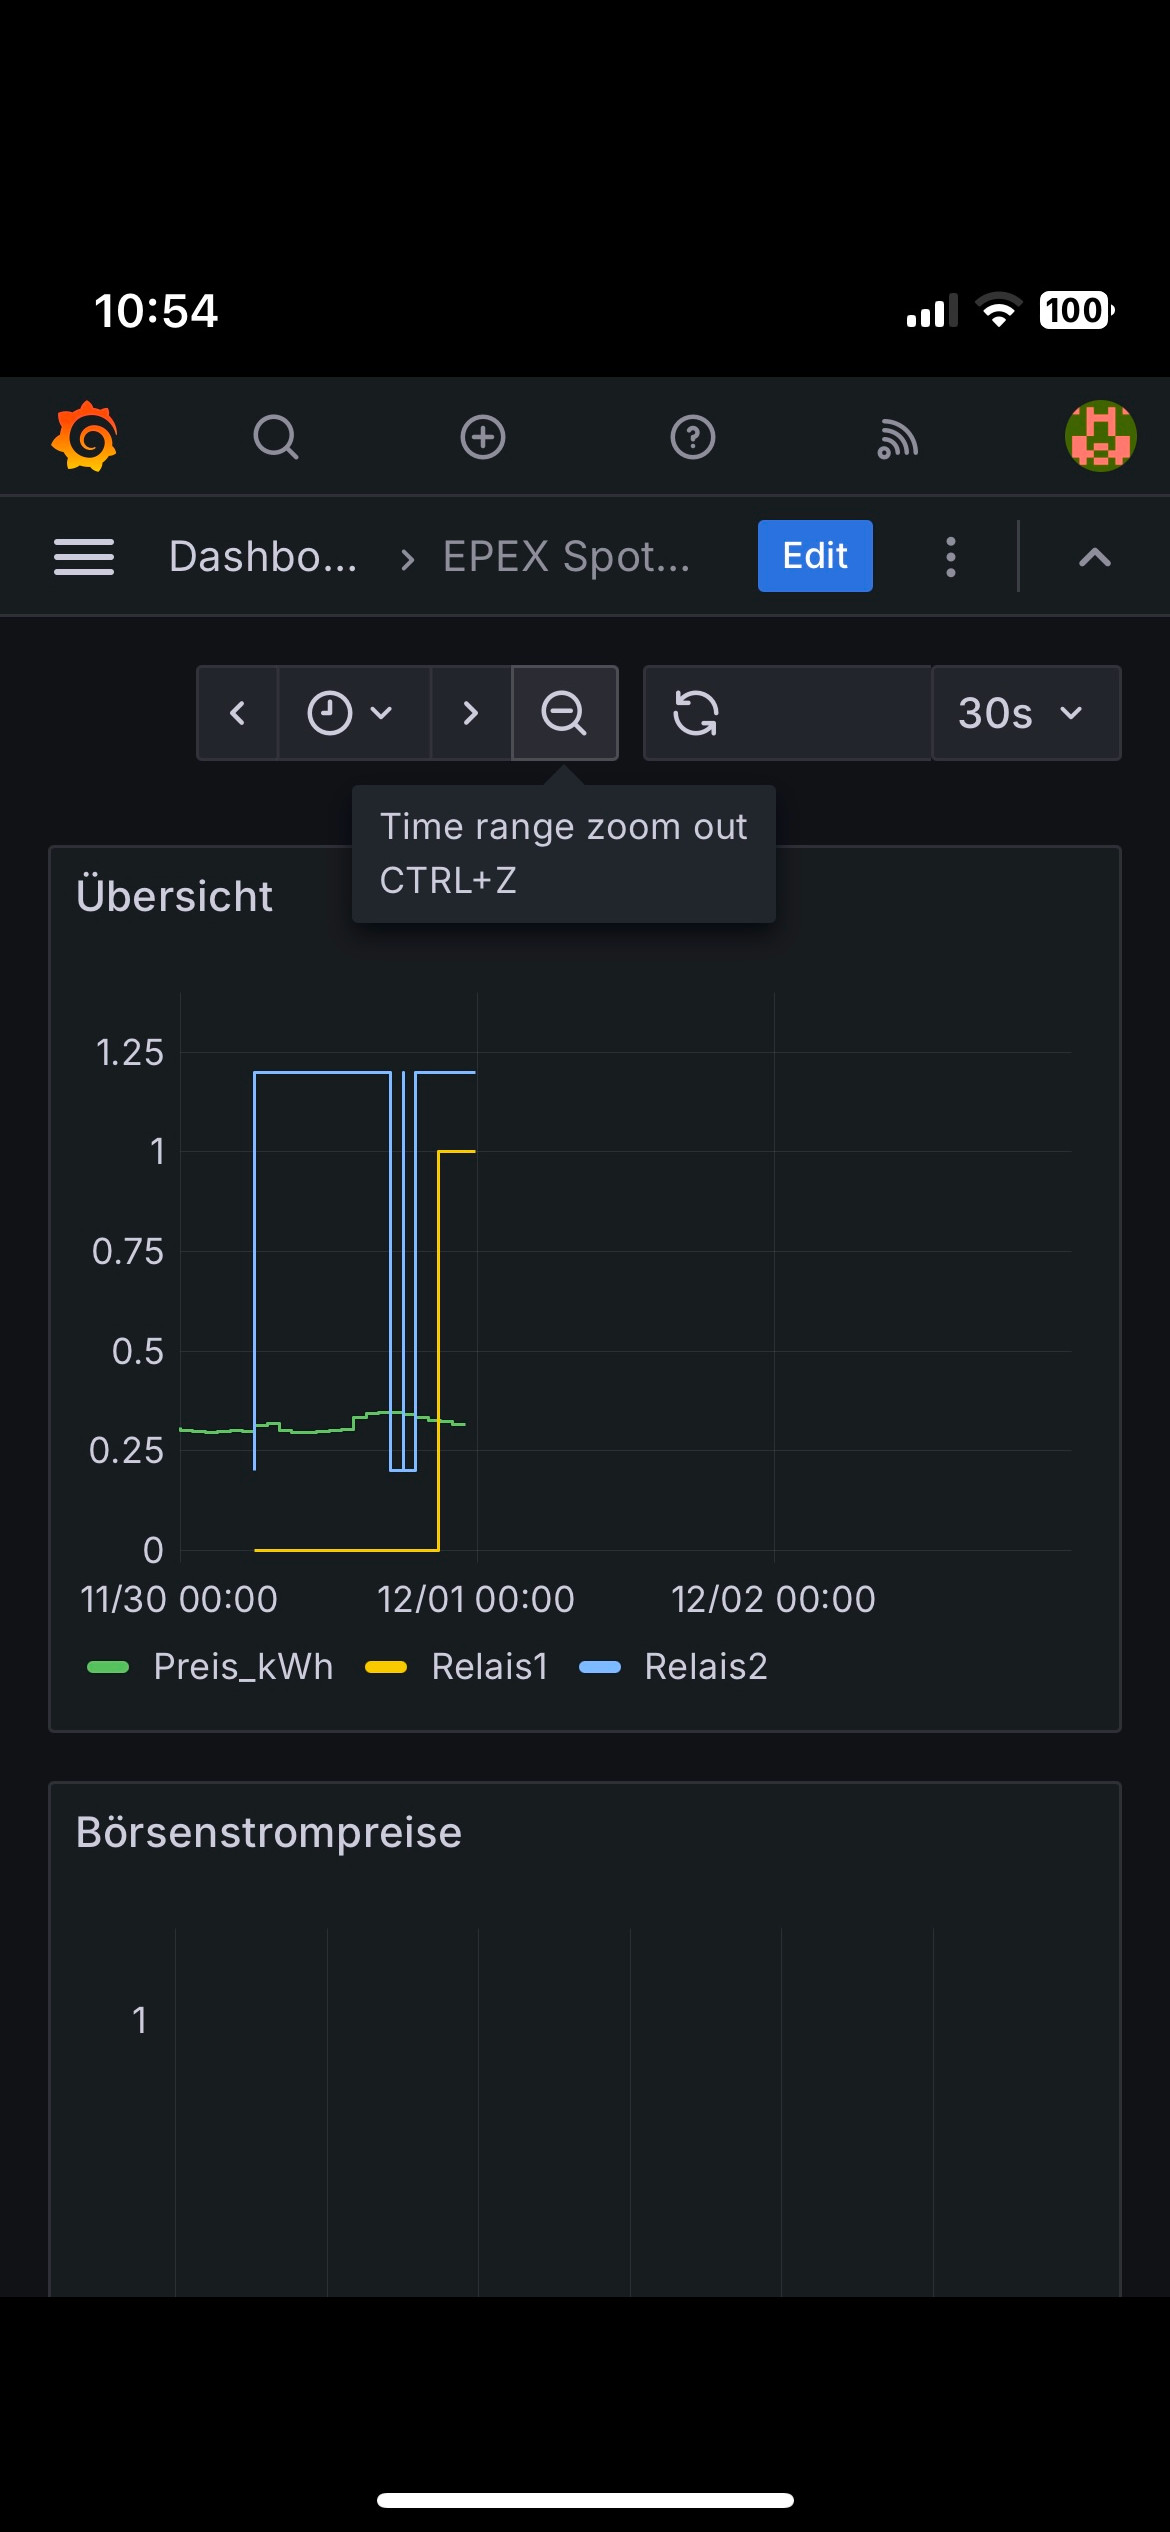Open the time picker dropdown

[351, 713]
